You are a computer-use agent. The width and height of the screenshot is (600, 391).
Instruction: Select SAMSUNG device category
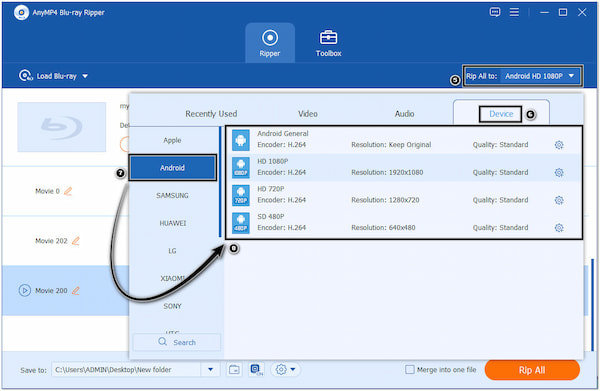[x=172, y=196]
